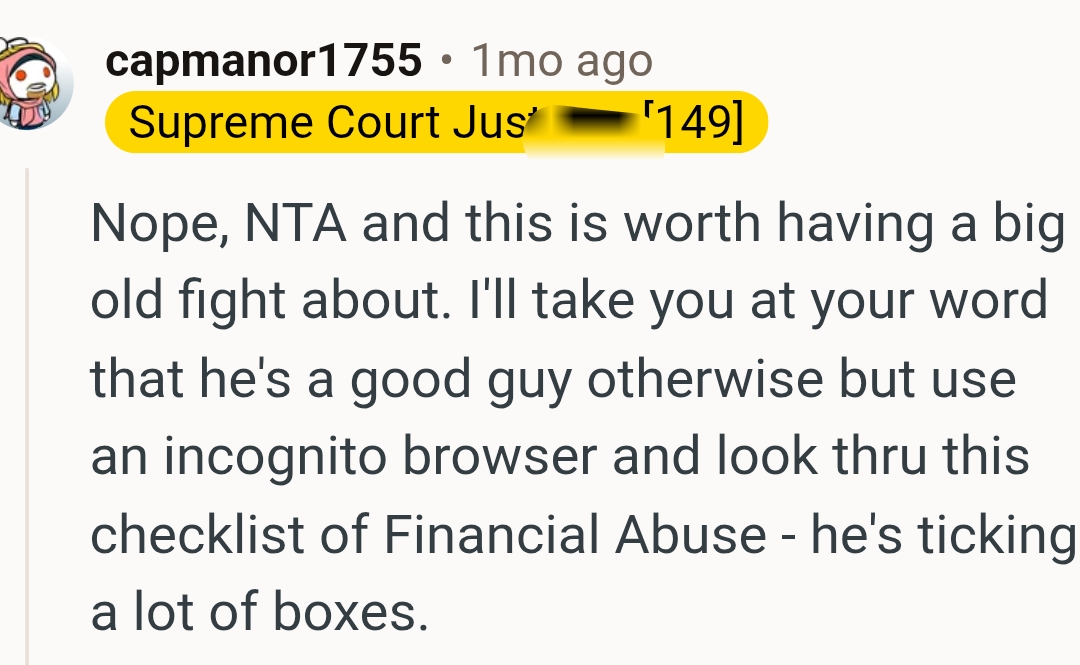The width and height of the screenshot is (1080, 665).
Task: Click the word thru in the comment
Action: 881,457
